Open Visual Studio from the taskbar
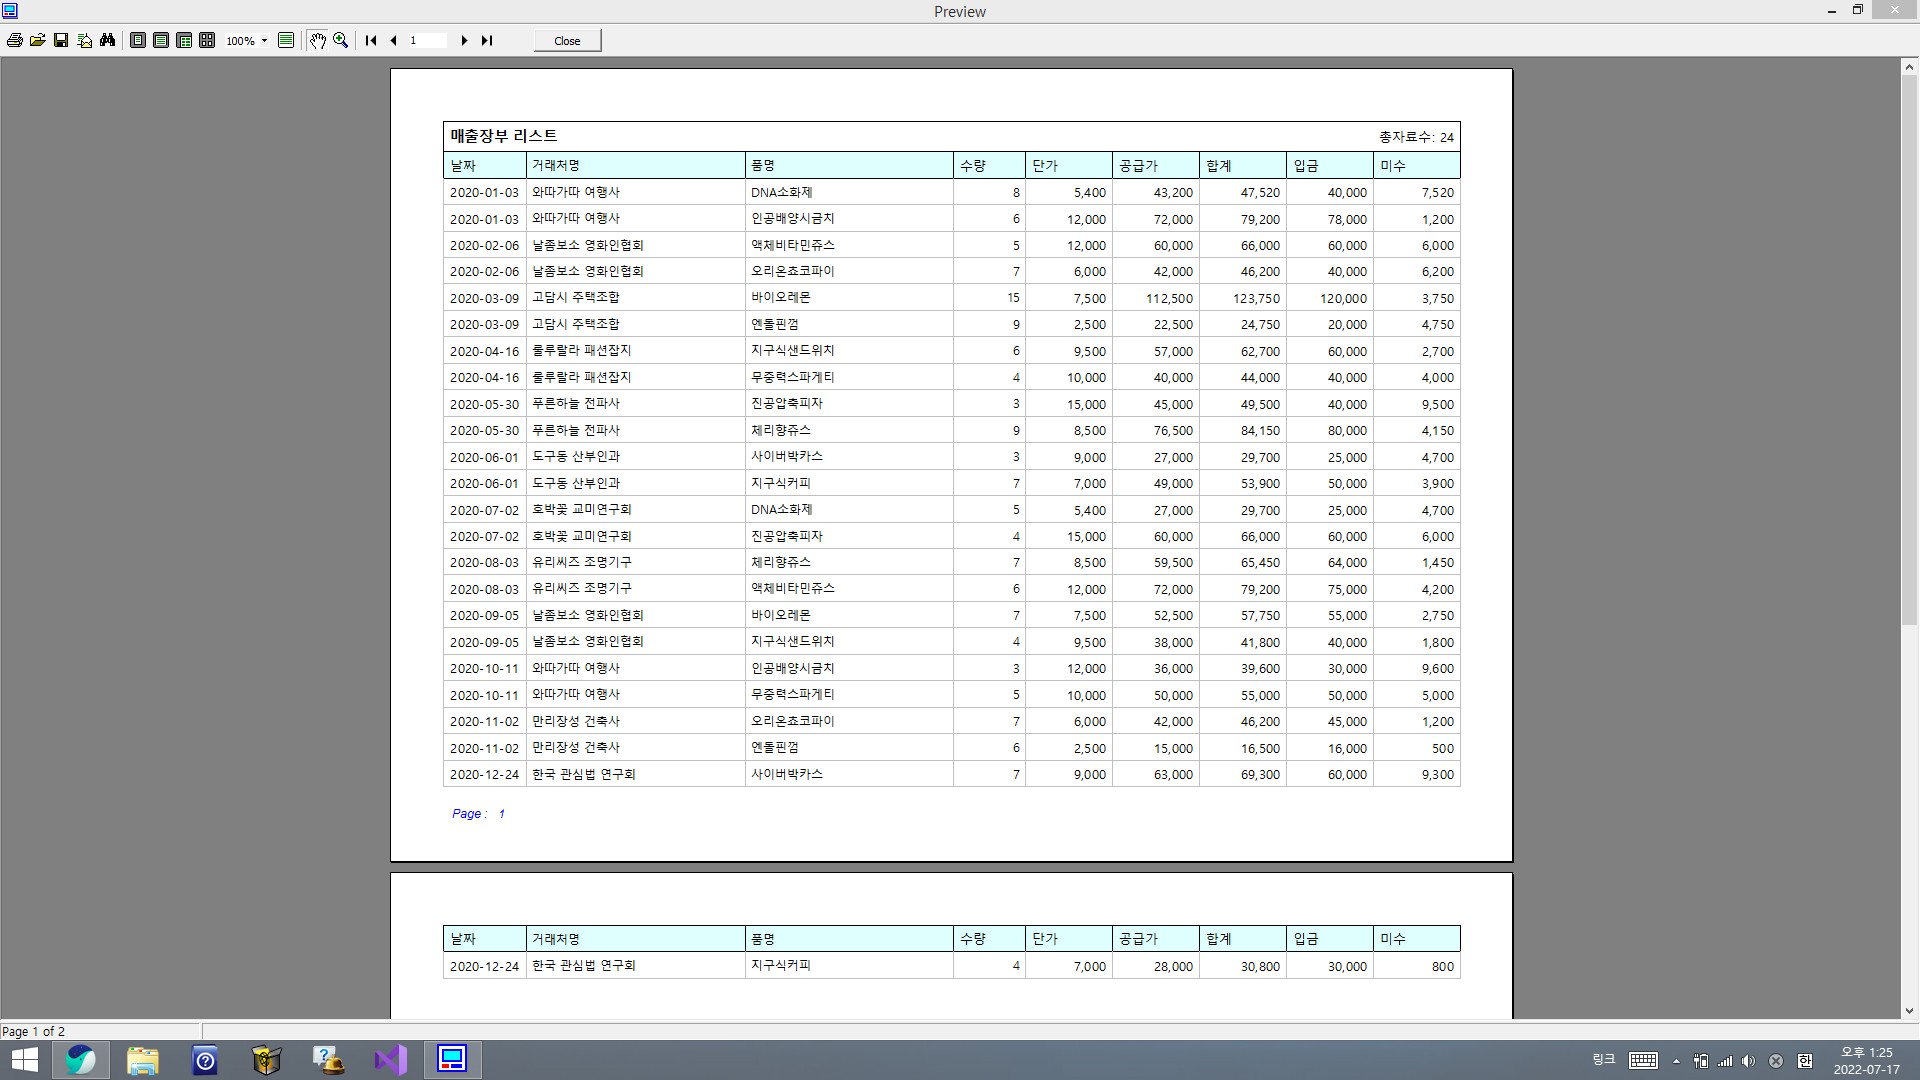This screenshot has width=1920, height=1080. [x=391, y=1060]
